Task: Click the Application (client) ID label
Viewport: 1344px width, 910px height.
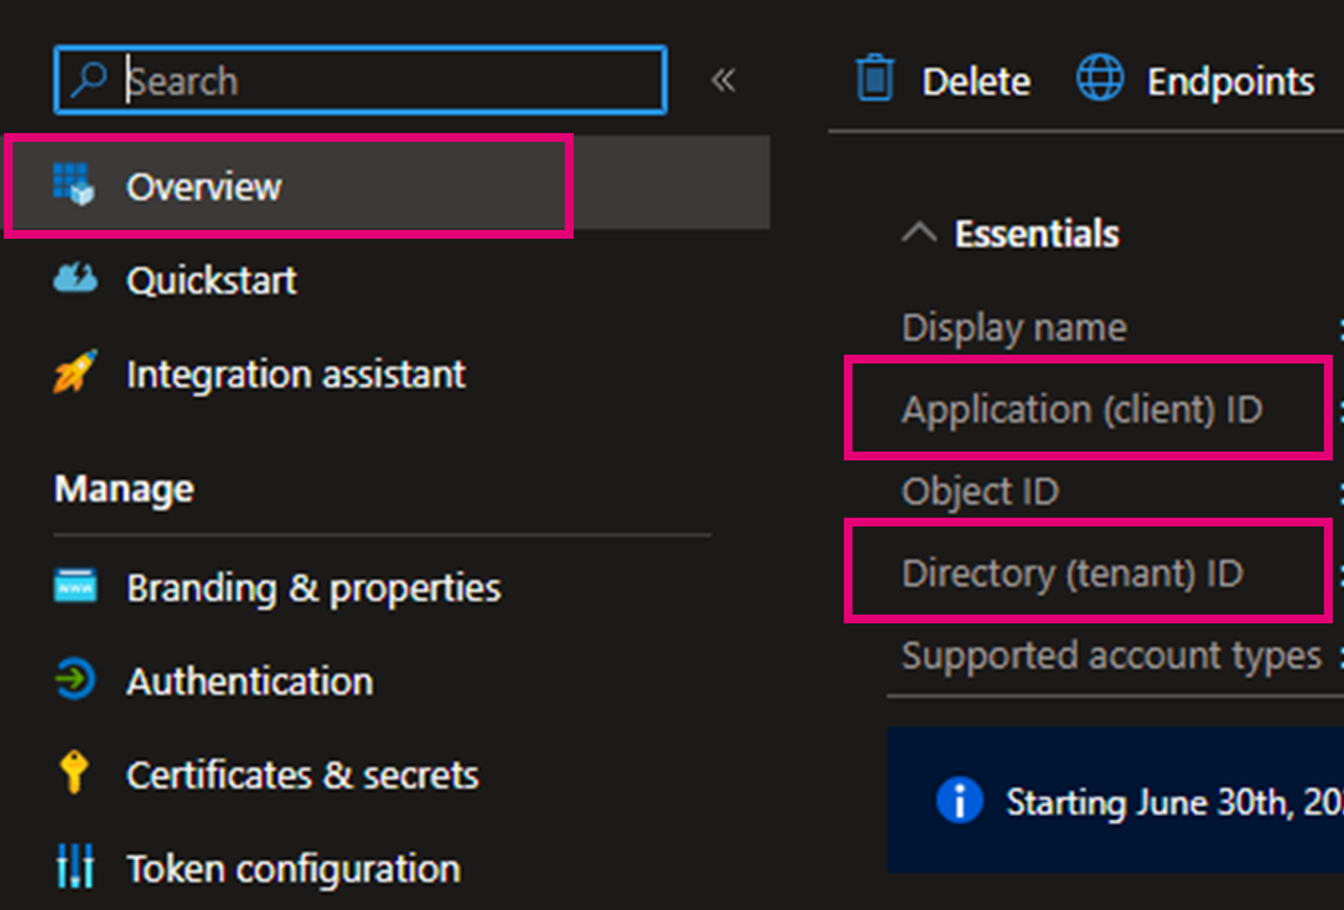Action: [x=1081, y=409]
